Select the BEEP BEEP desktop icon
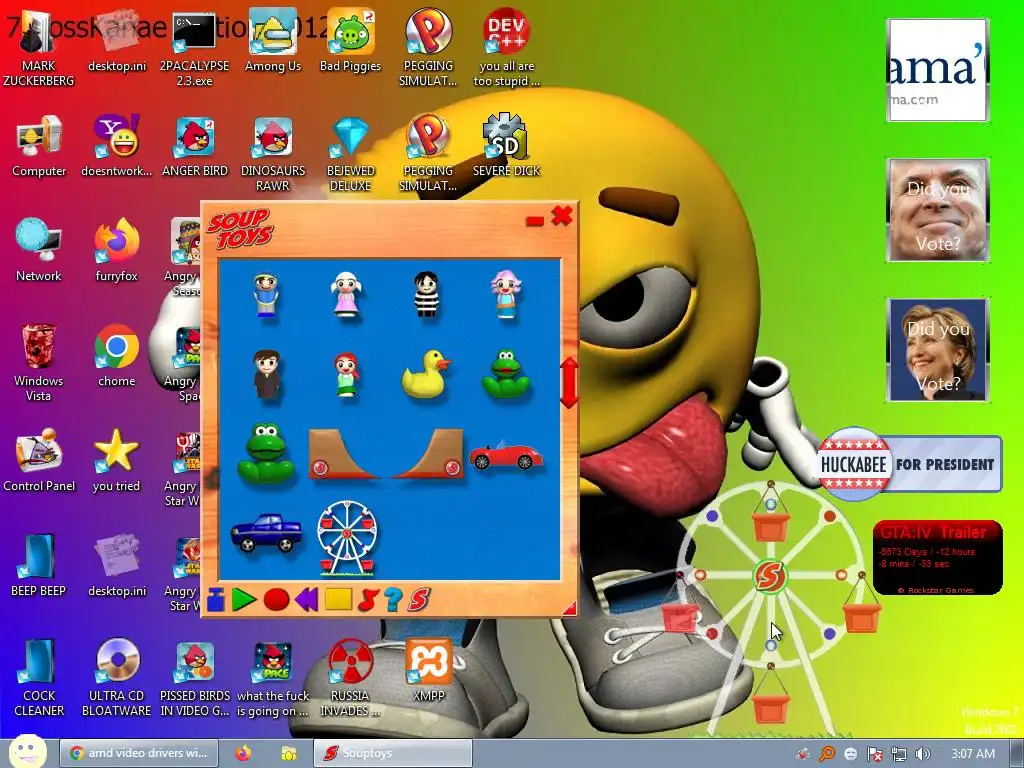Screen dimensions: 1024x768 [x=39, y=566]
